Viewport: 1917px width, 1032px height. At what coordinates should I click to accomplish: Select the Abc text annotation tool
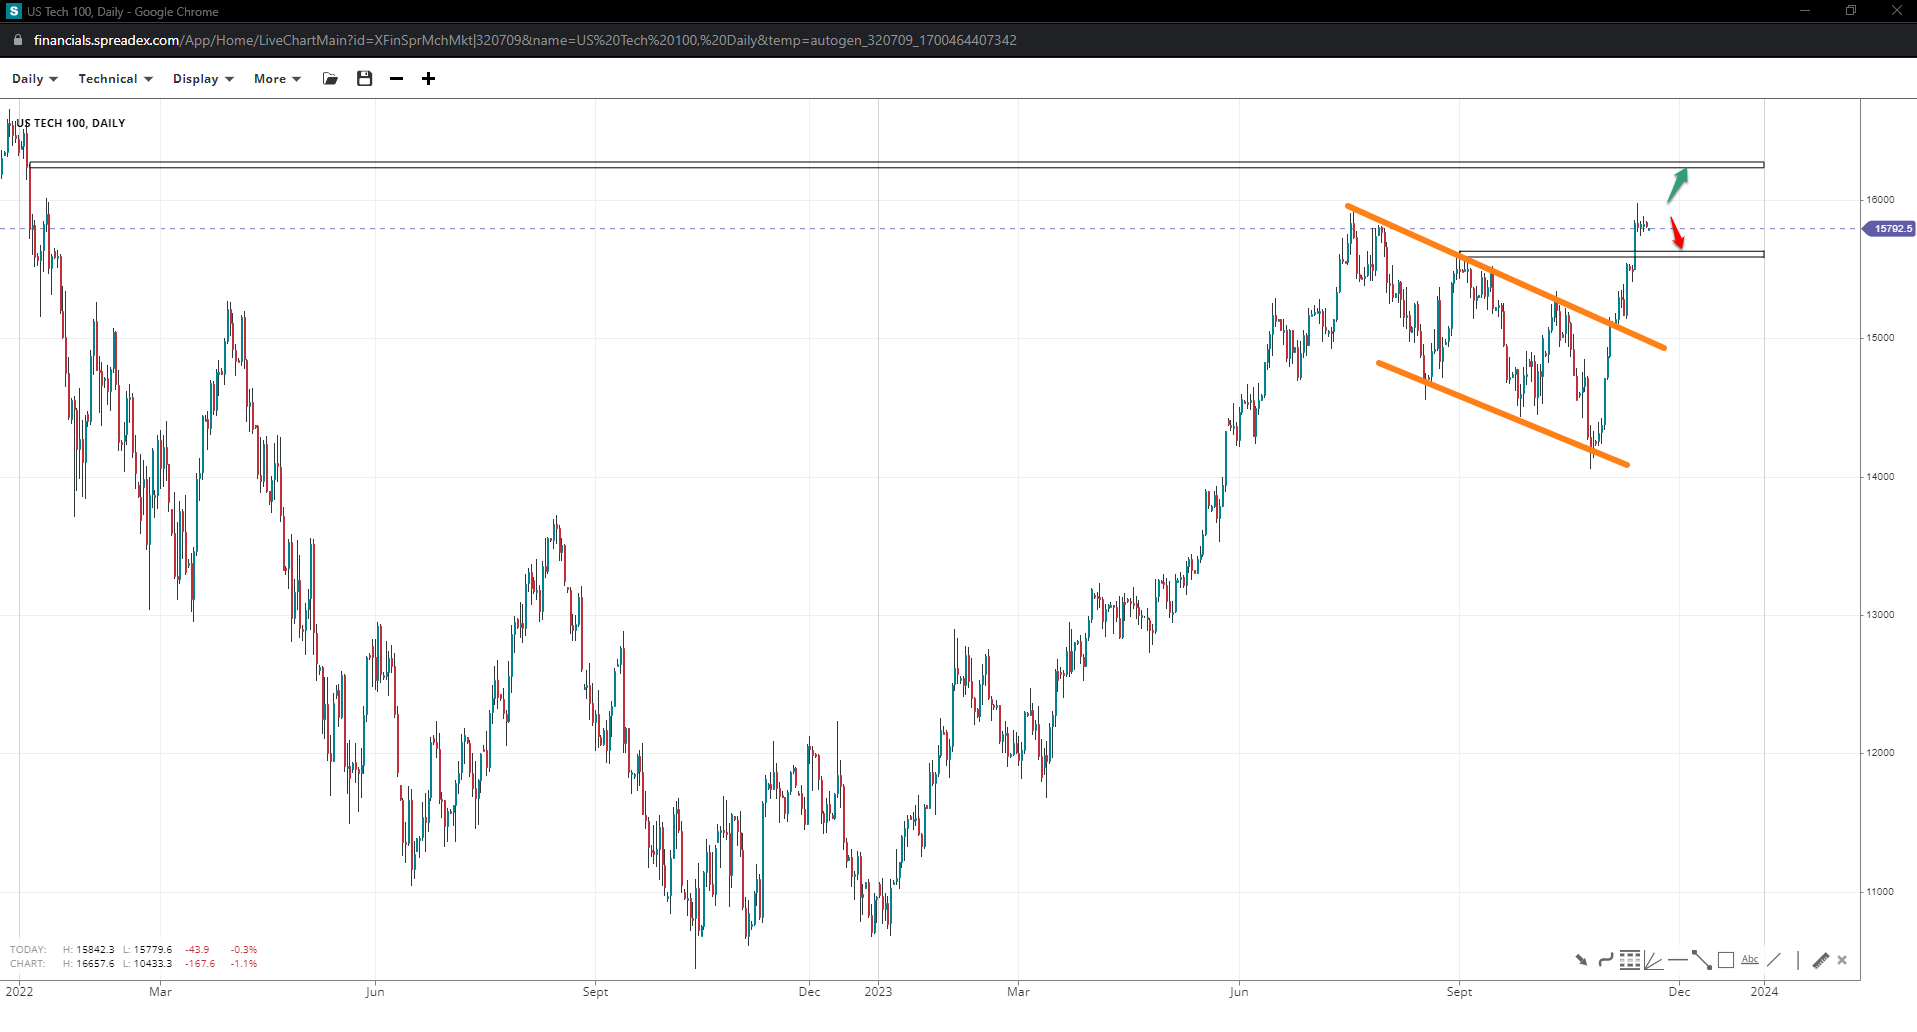[x=1749, y=960]
